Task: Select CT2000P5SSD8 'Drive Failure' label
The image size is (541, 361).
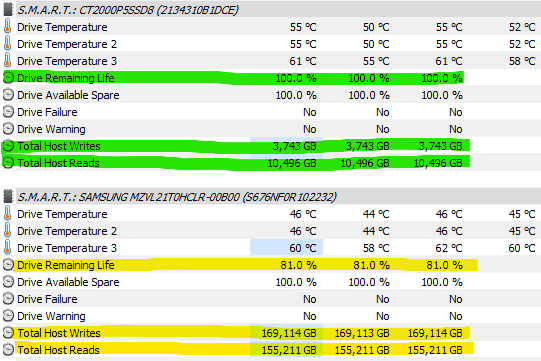Action: point(47,112)
